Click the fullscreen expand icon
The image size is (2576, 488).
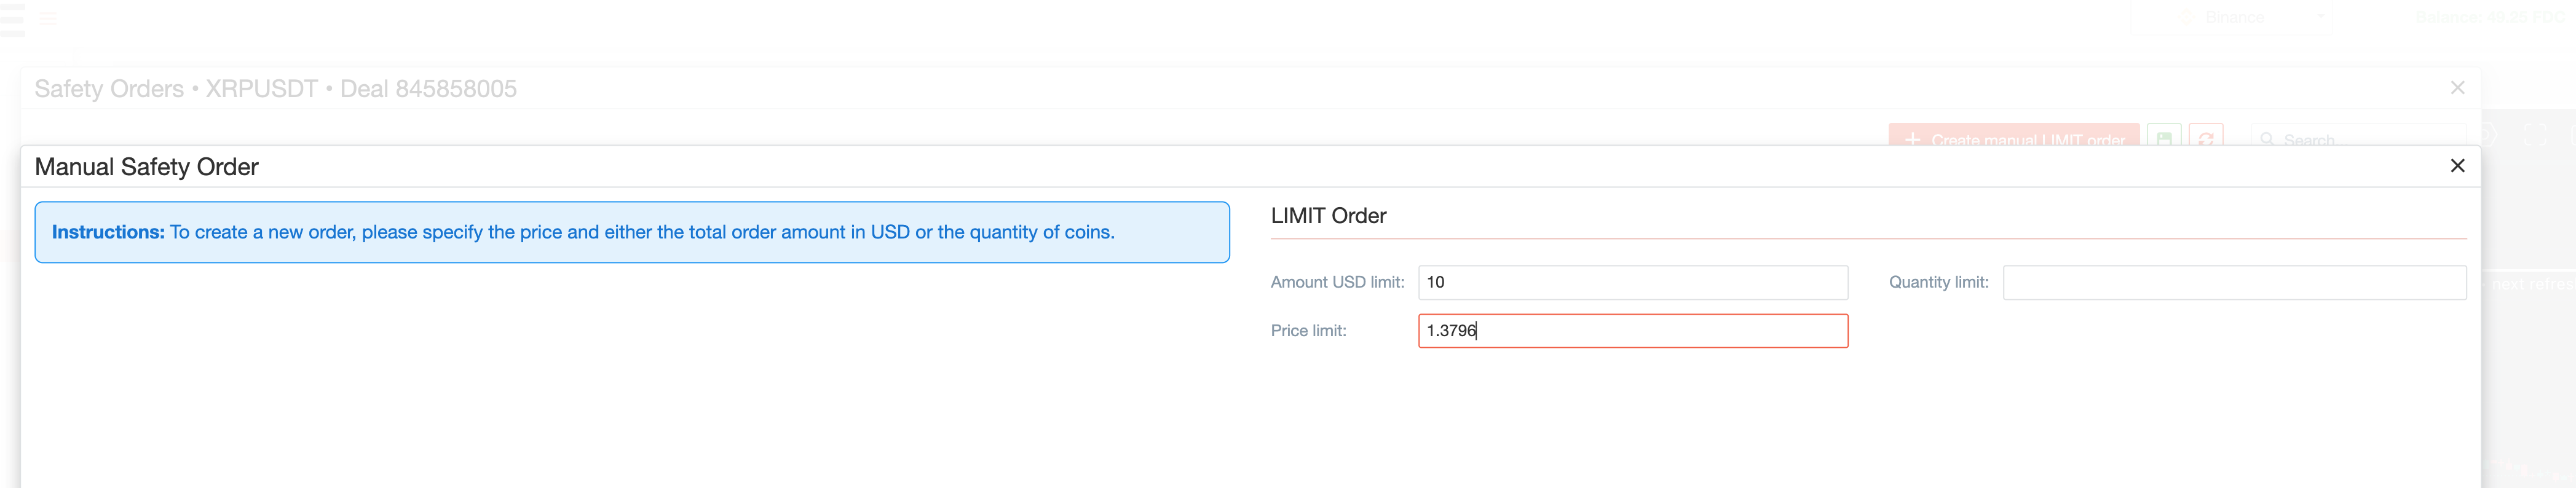2535,136
